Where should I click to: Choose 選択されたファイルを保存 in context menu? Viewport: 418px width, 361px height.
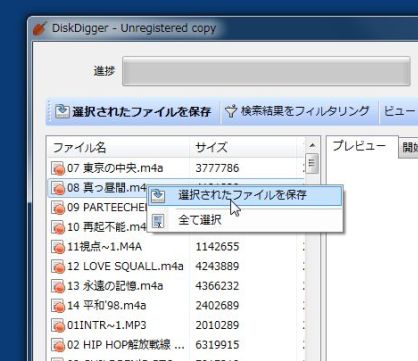click(x=245, y=195)
